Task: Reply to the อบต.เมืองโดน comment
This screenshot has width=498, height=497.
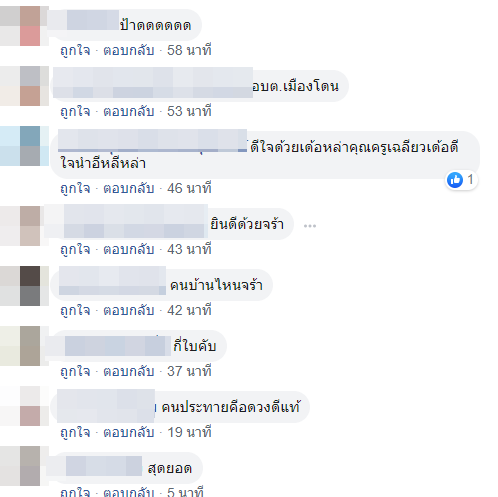Action: (x=129, y=111)
